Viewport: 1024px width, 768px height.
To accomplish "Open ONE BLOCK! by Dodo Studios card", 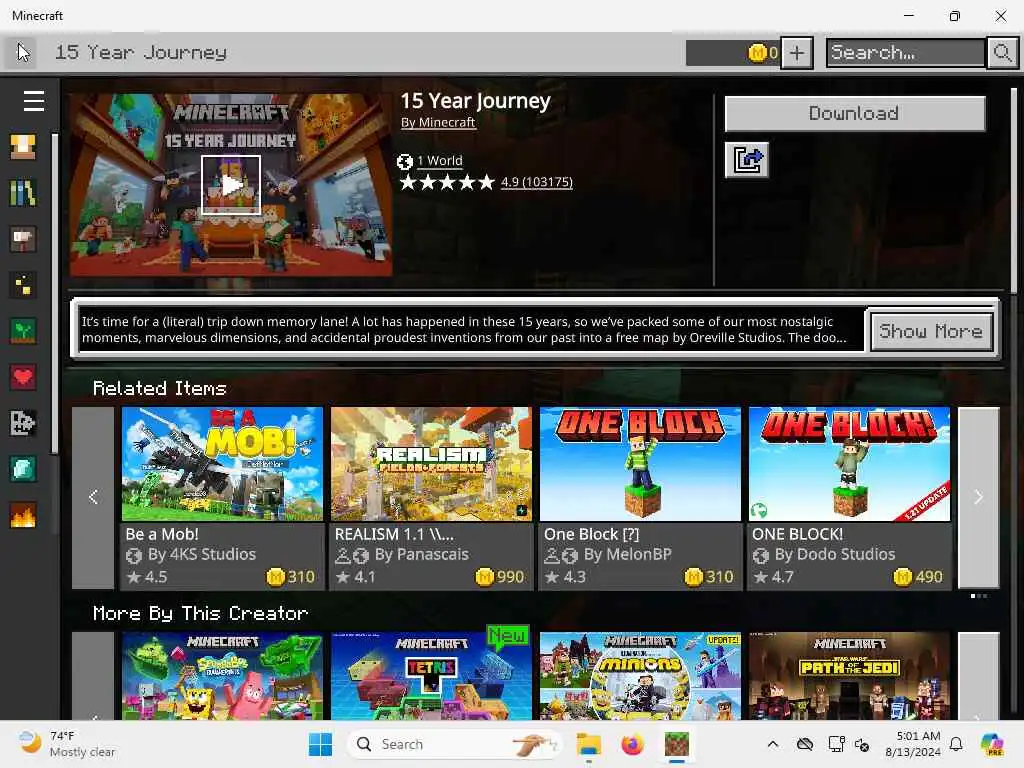I will pyautogui.click(x=849, y=498).
